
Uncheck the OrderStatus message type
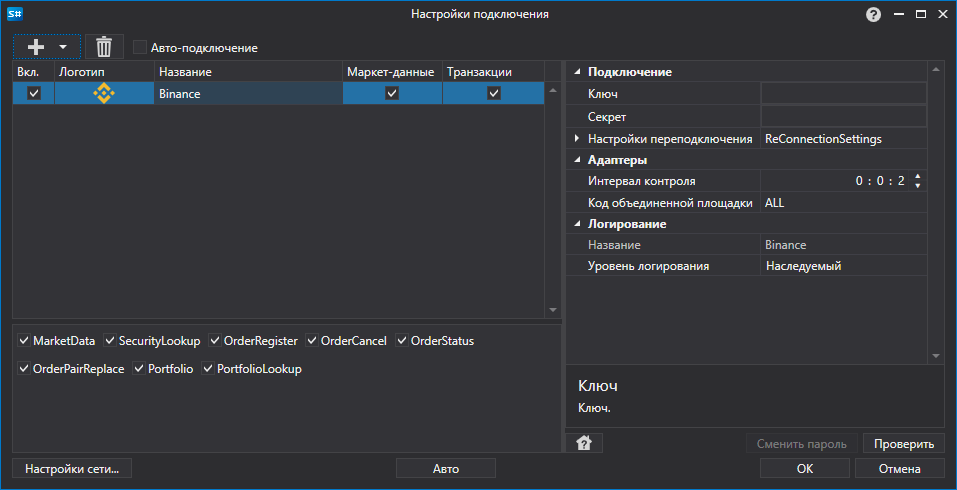pos(402,341)
